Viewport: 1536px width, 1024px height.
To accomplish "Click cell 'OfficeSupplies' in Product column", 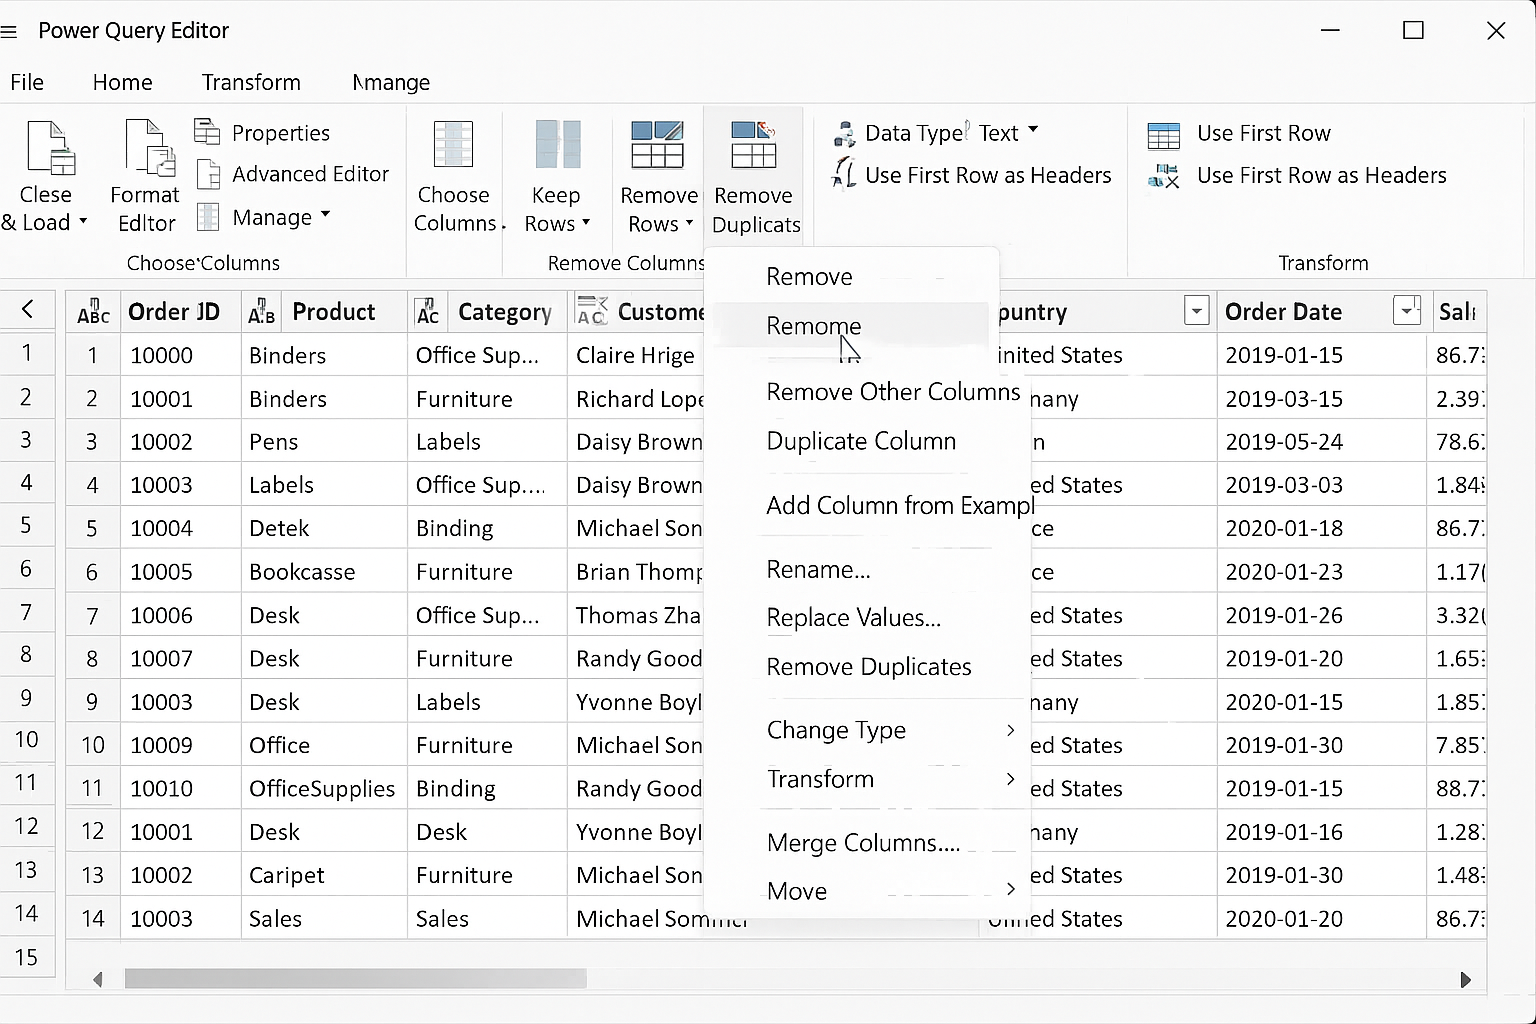I will pos(322,788).
